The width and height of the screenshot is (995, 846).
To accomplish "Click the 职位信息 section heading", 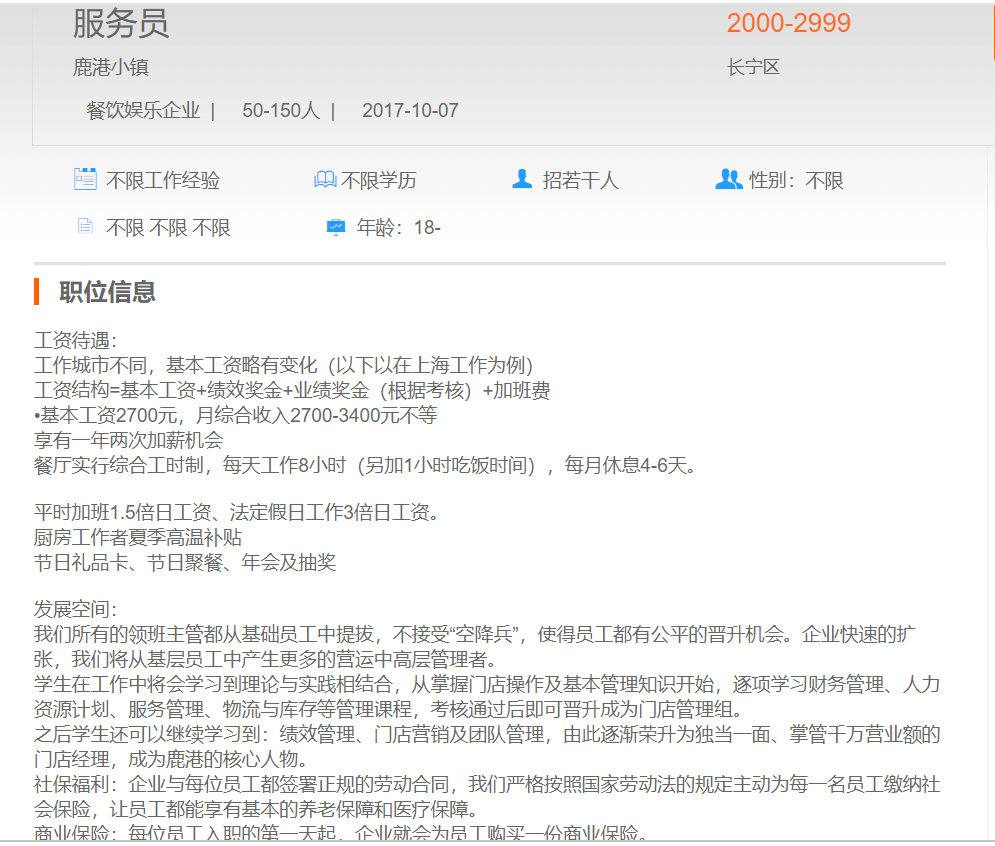I will [107, 292].
